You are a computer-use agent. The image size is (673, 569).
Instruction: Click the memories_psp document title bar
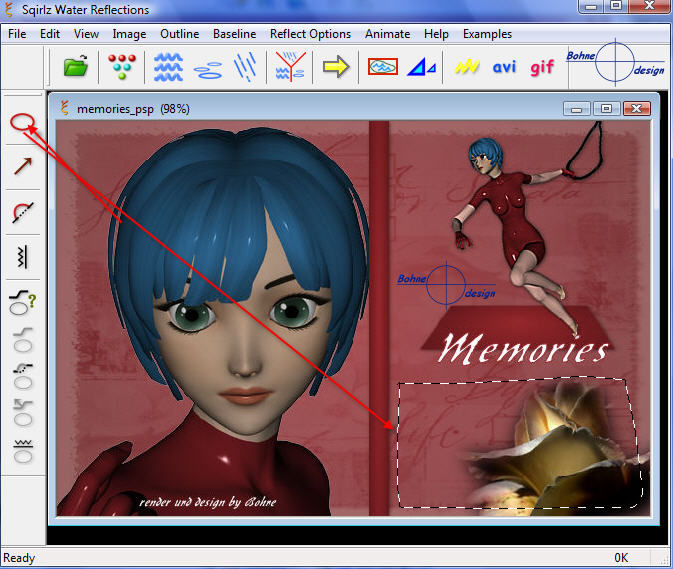(300, 108)
